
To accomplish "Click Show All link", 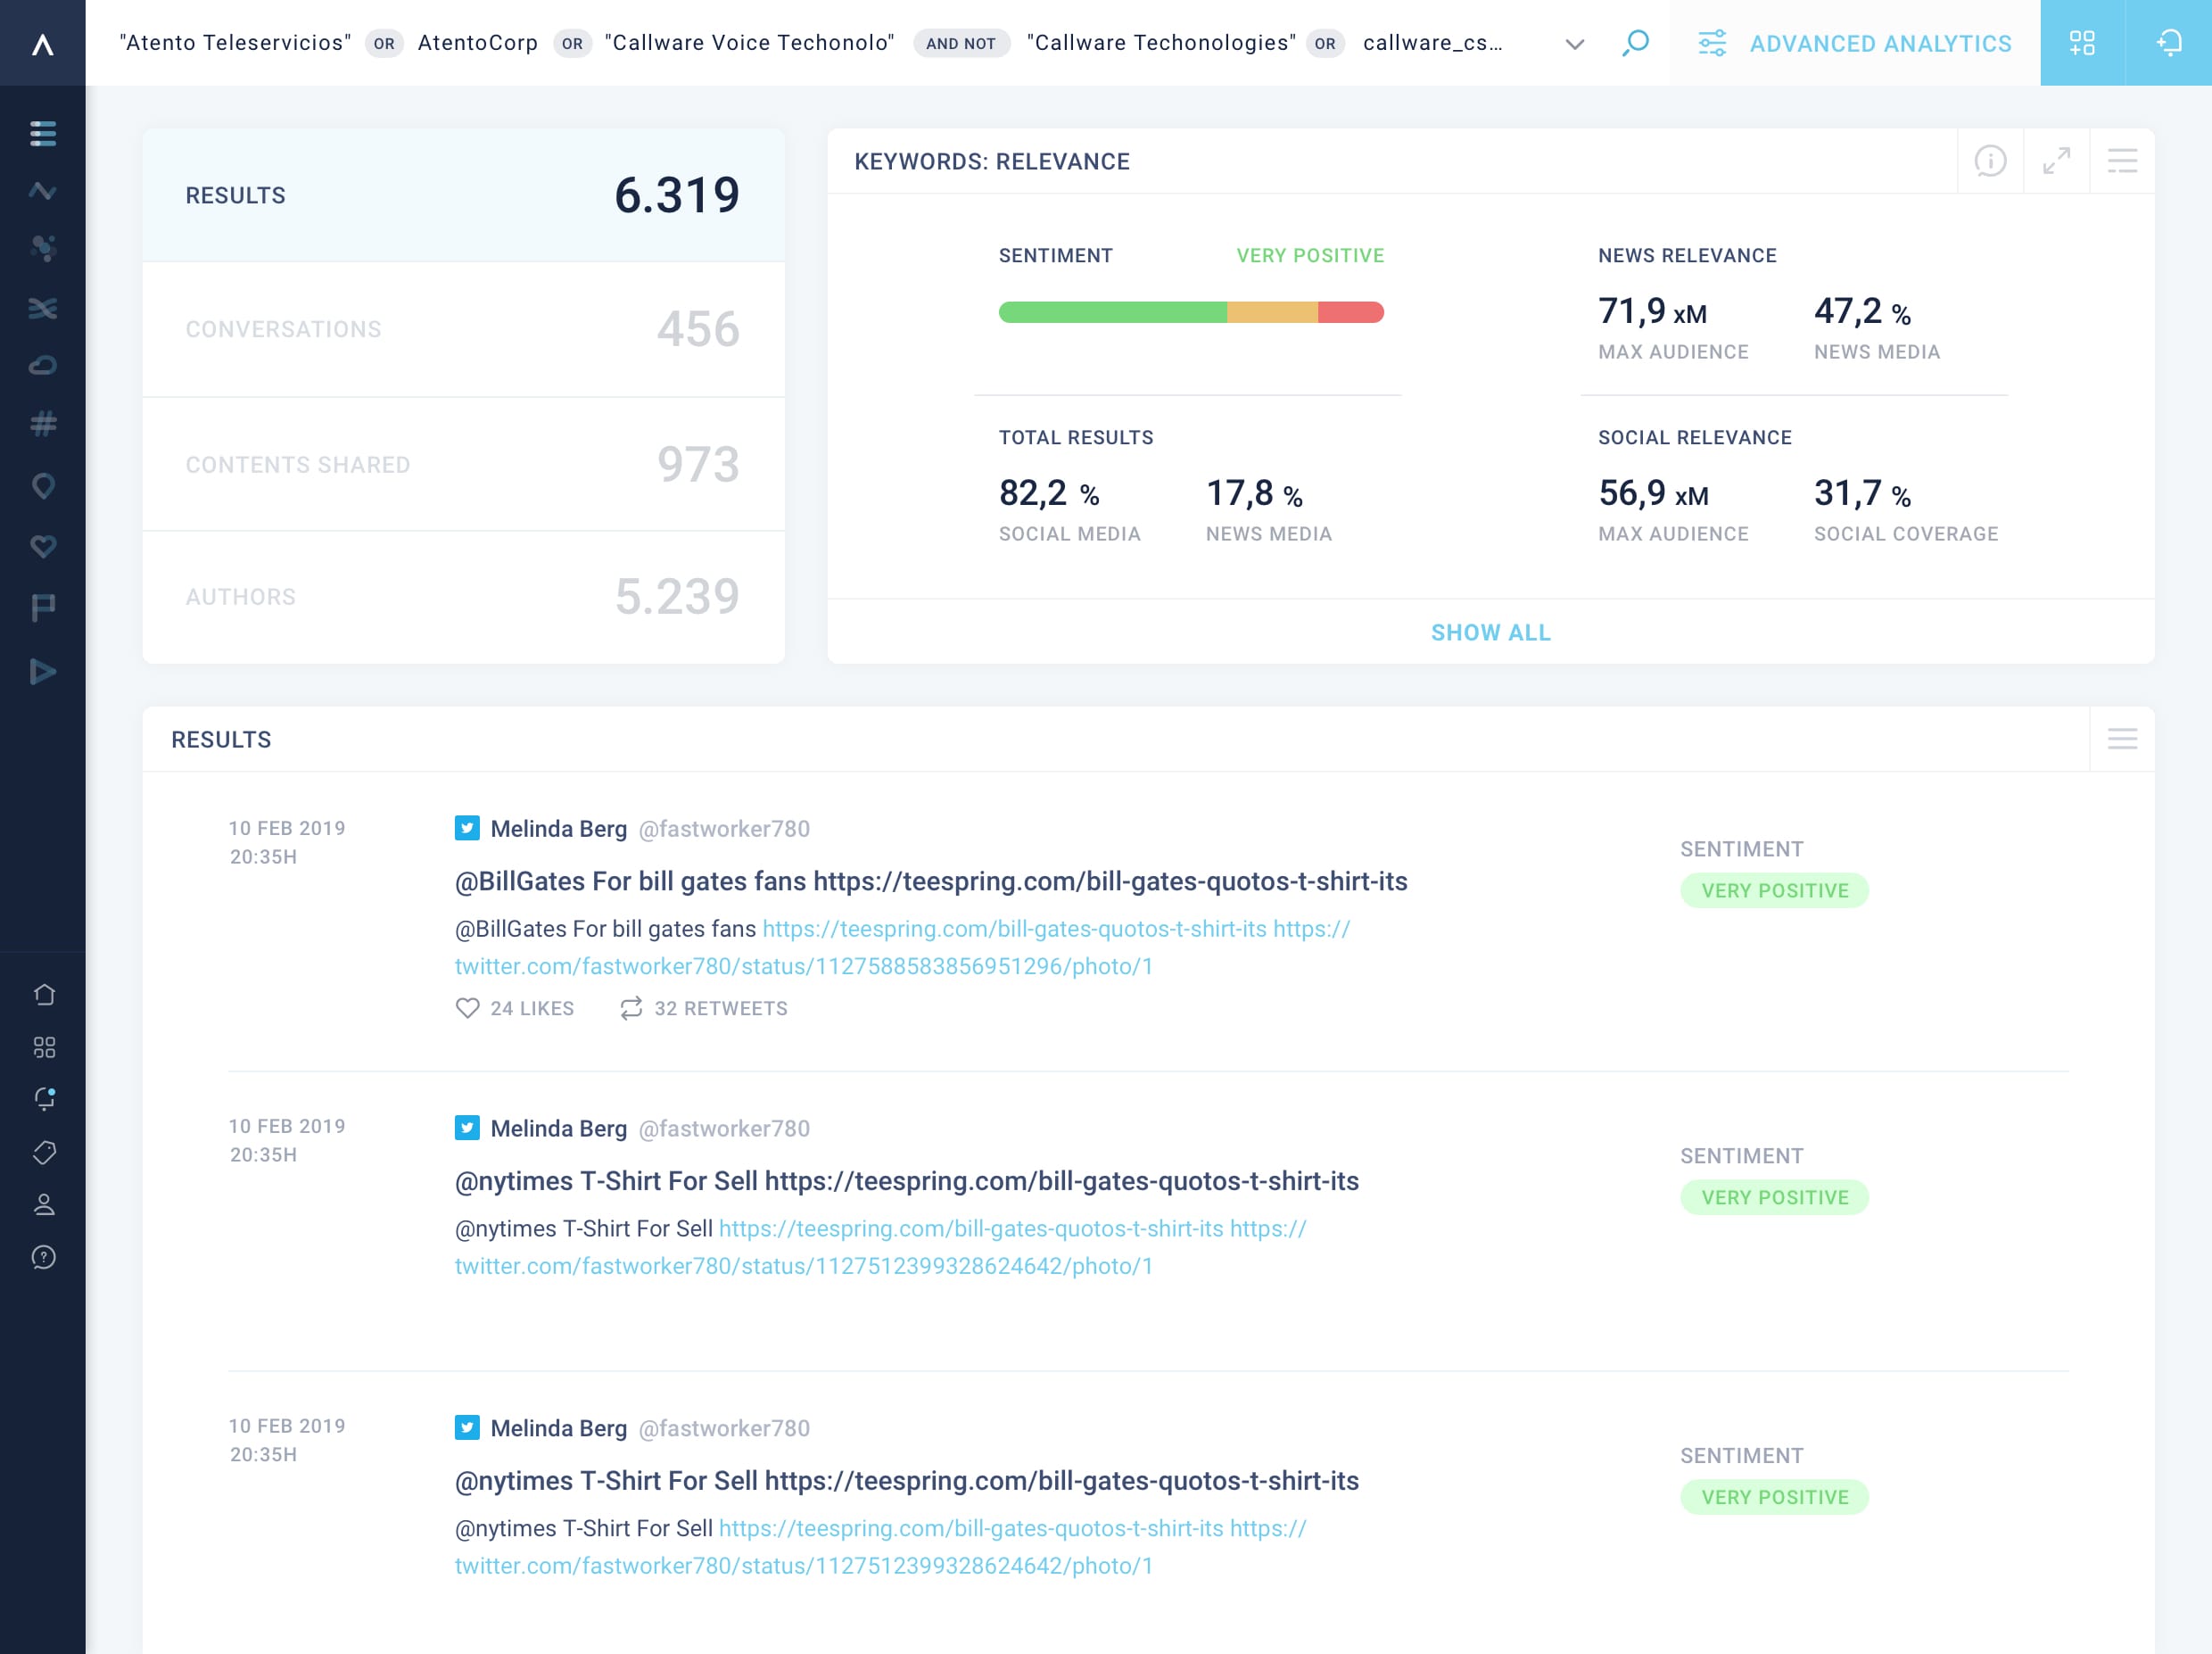I will (1490, 632).
